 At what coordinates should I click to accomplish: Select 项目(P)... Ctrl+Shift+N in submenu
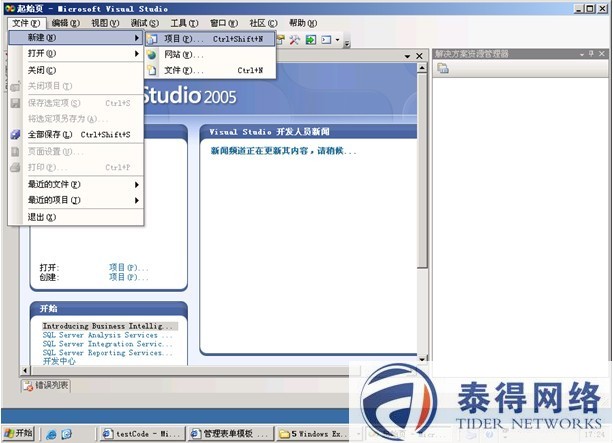[210, 39]
